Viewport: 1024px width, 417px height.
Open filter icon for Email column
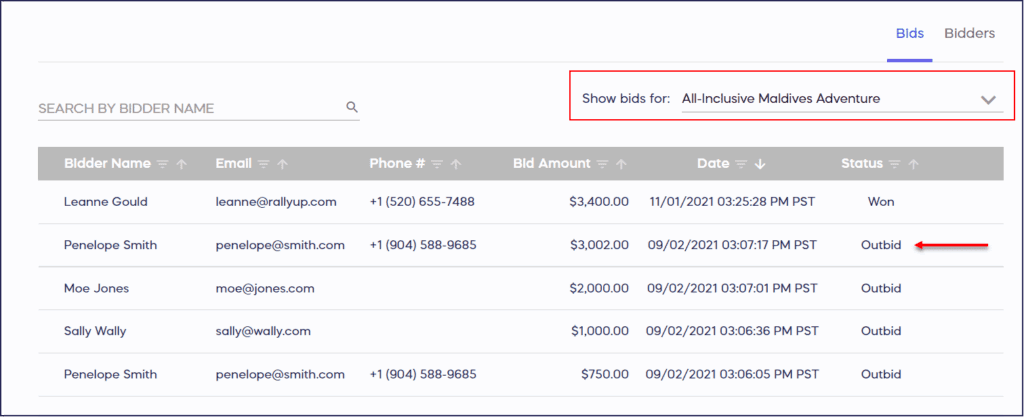264,164
